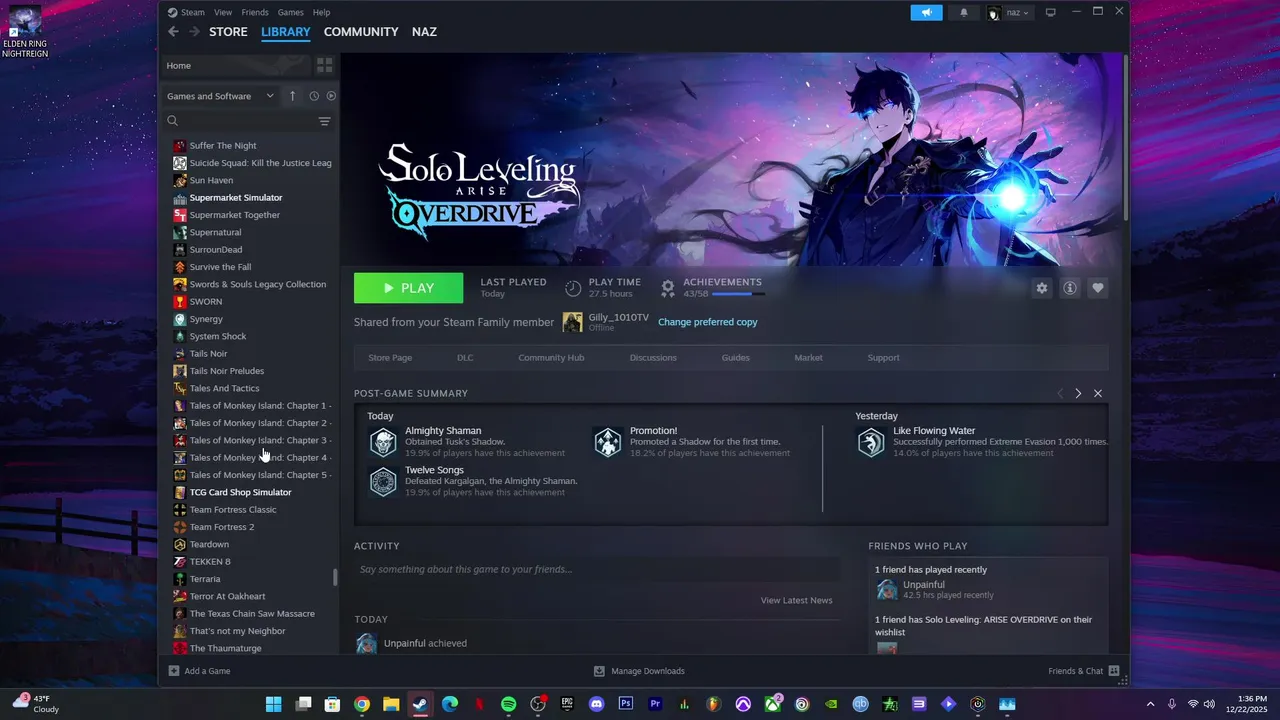Screen dimensions: 1280x720
Task: Add game to favorites with heart icon
Action: [x=1098, y=288]
